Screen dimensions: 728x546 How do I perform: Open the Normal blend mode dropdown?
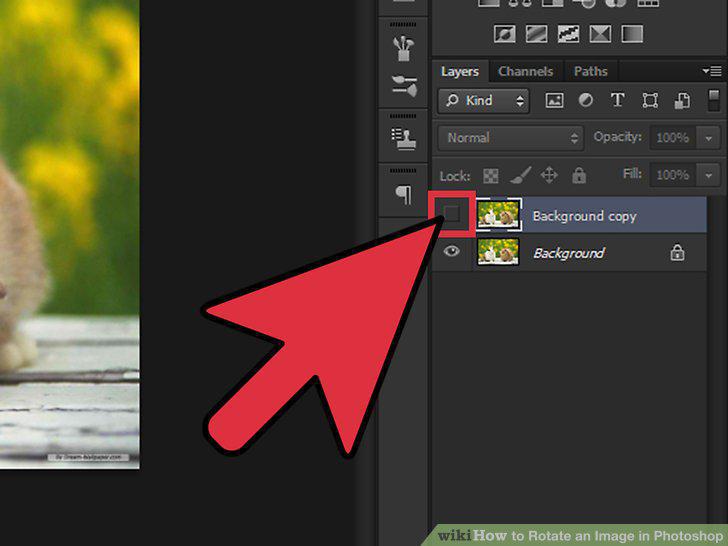pyautogui.click(x=510, y=137)
